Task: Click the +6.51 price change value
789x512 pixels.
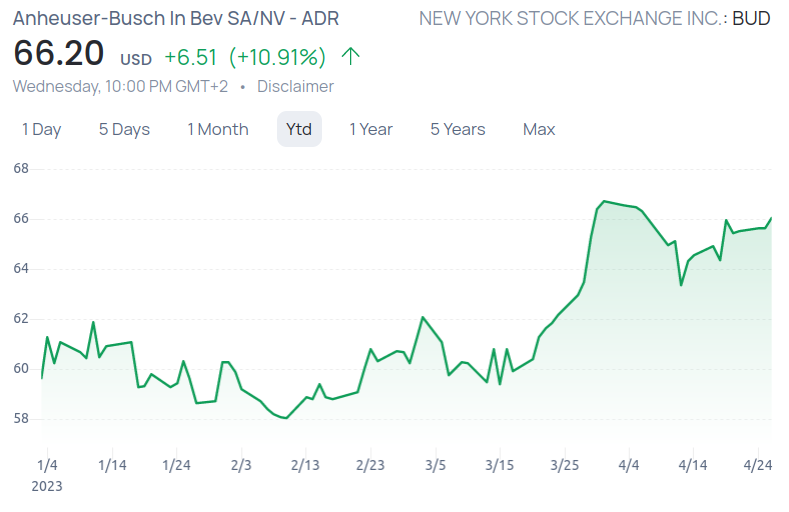Action: tap(191, 57)
